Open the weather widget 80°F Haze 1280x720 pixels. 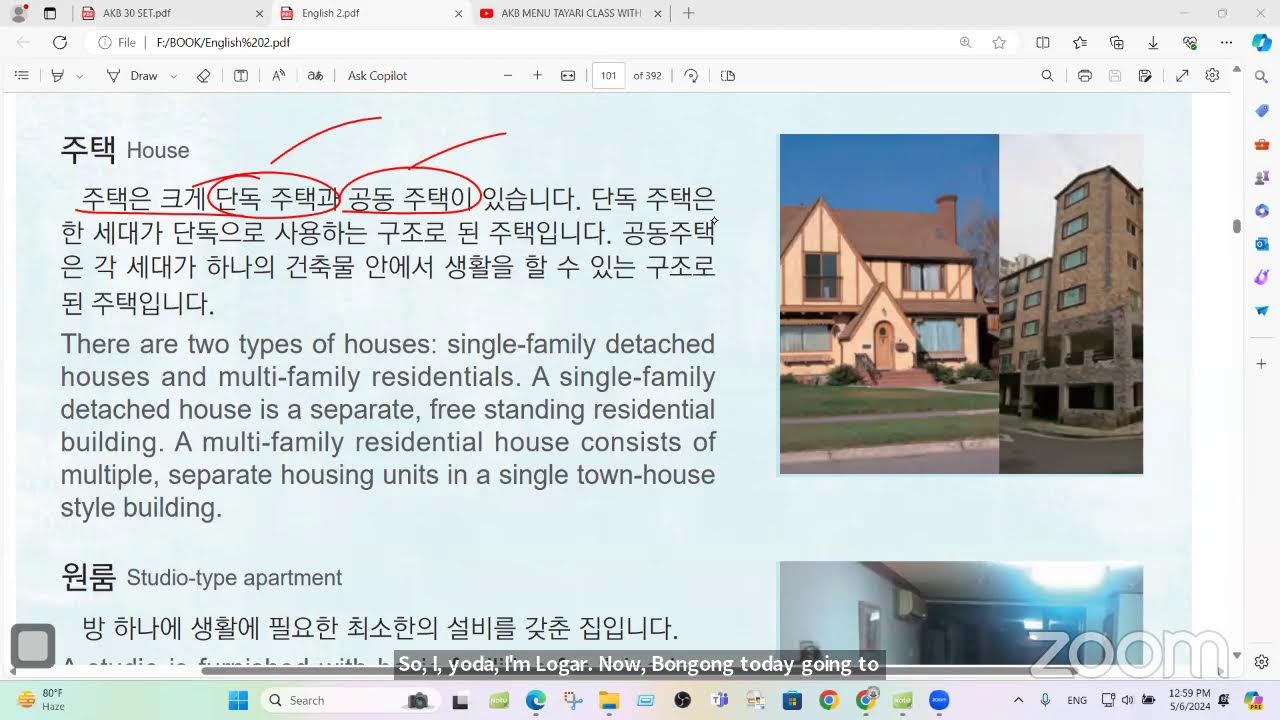[x=40, y=700]
